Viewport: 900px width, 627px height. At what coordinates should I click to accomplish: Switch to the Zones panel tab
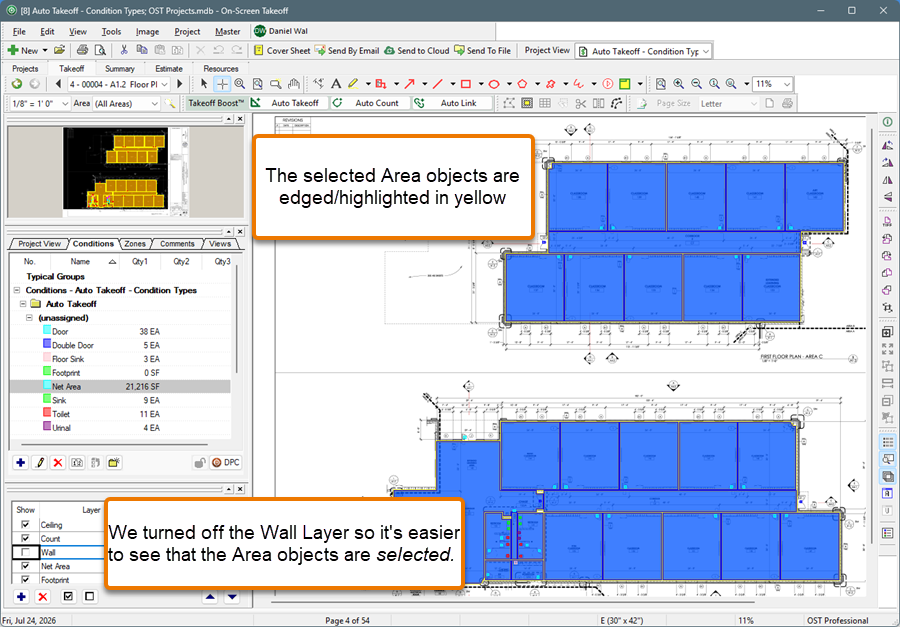click(135, 243)
